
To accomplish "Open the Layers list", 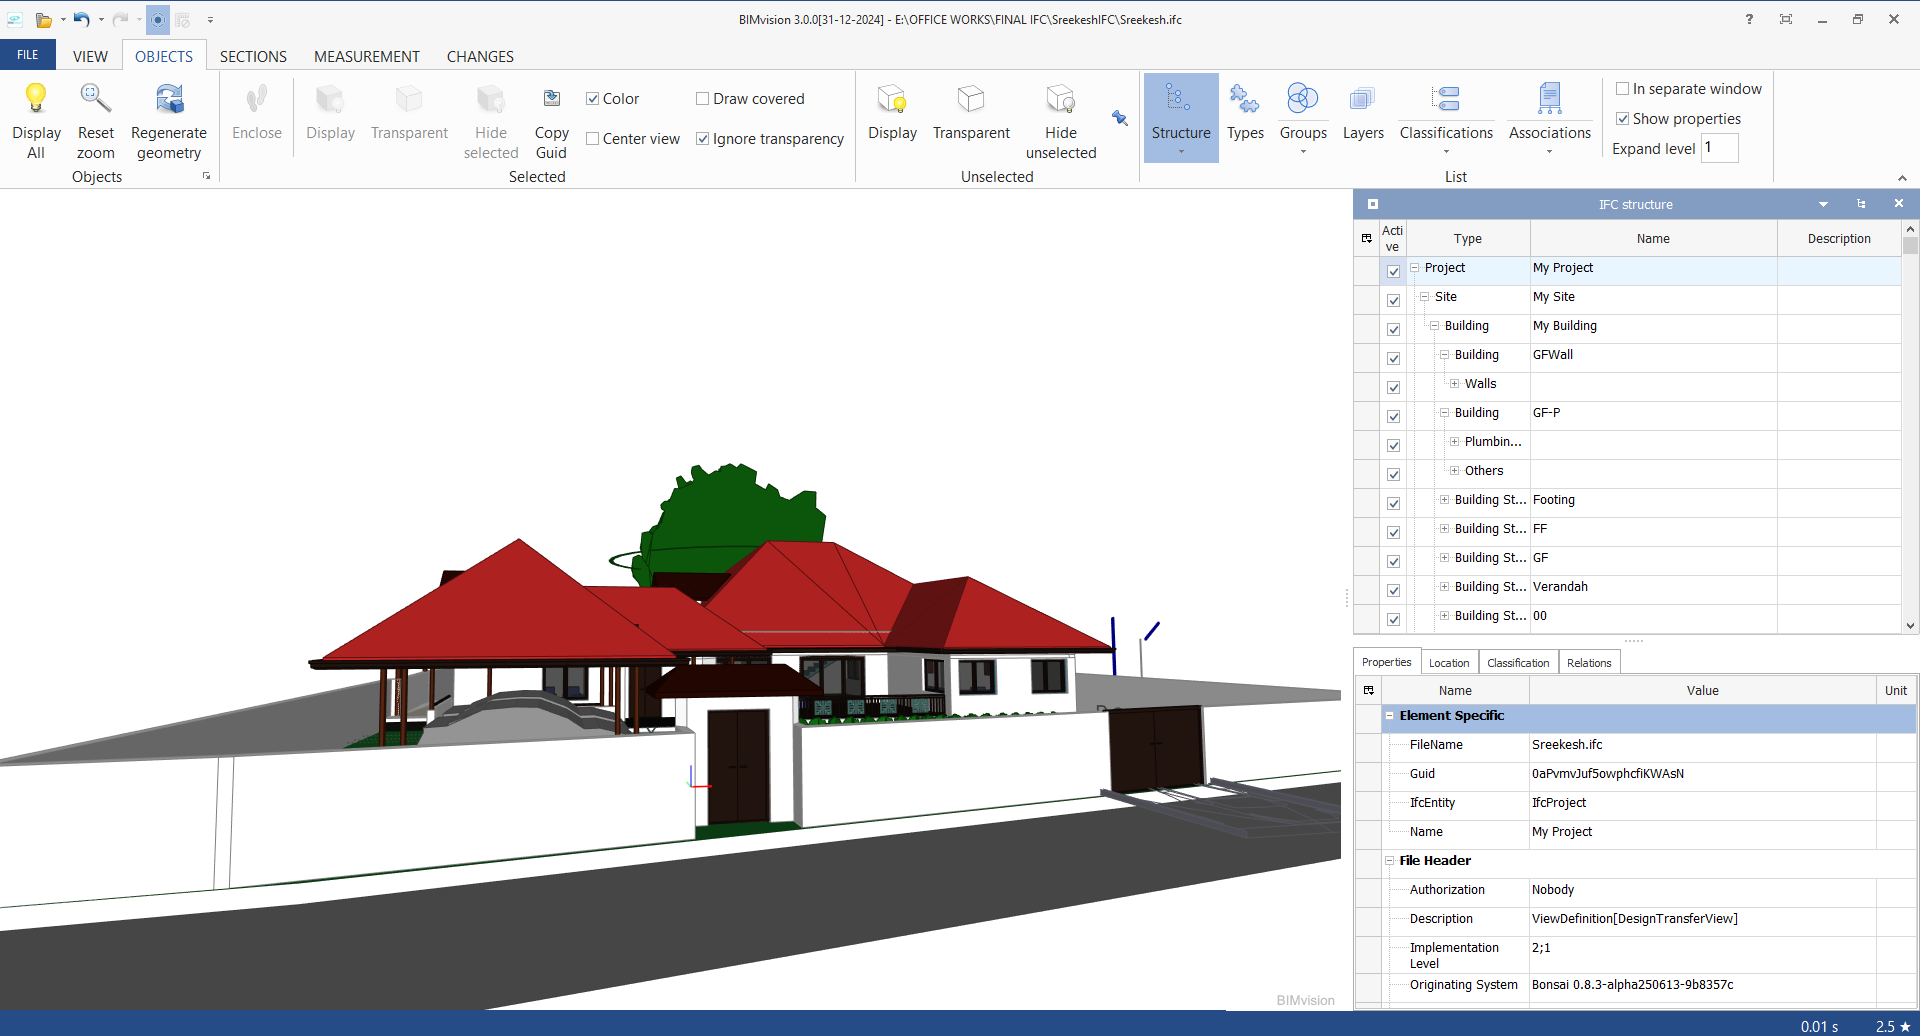I will (1362, 112).
